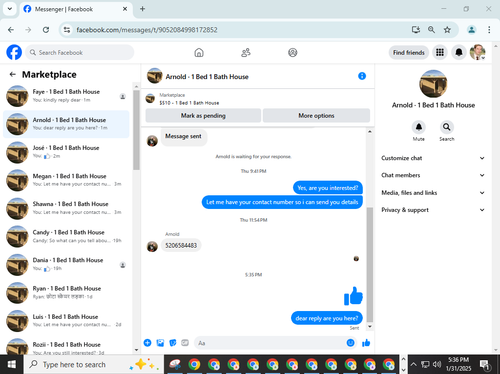500x374 pixels.
Task: Open the Shawna 1 Bed 1 Bath House chat
Action: (x=66, y=208)
